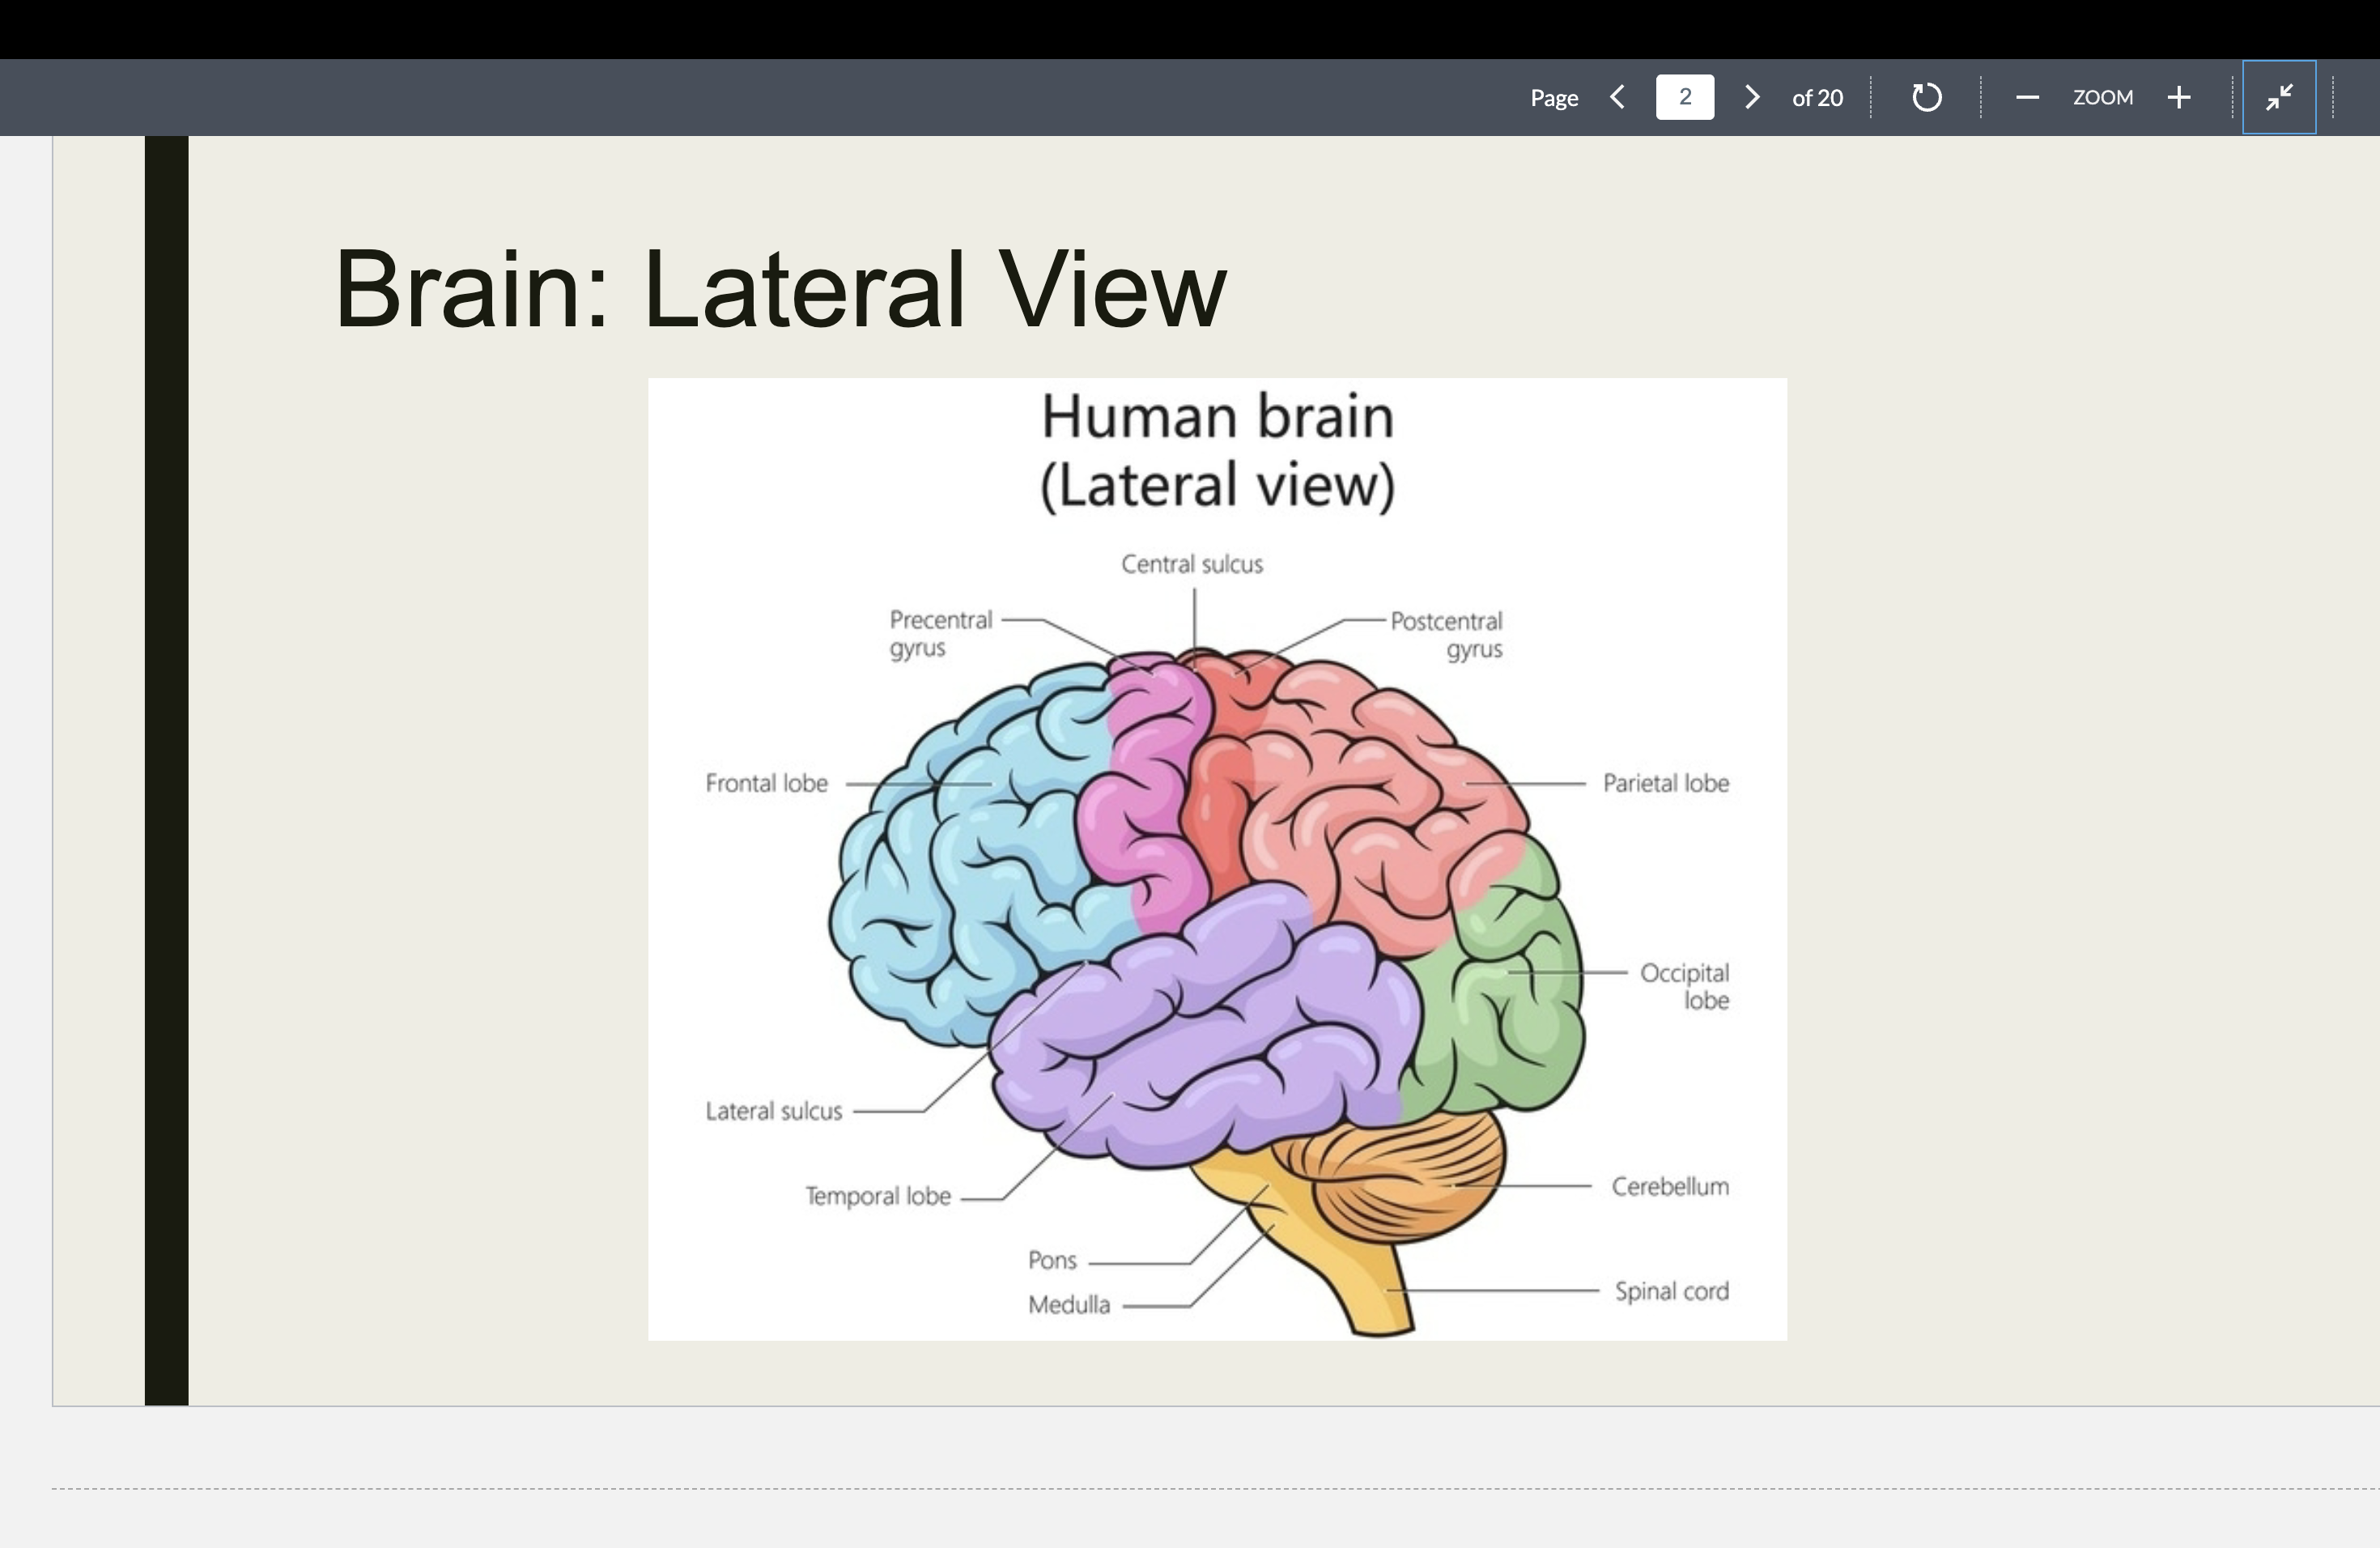Select the zoom in plus icon

[x=2179, y=97]
